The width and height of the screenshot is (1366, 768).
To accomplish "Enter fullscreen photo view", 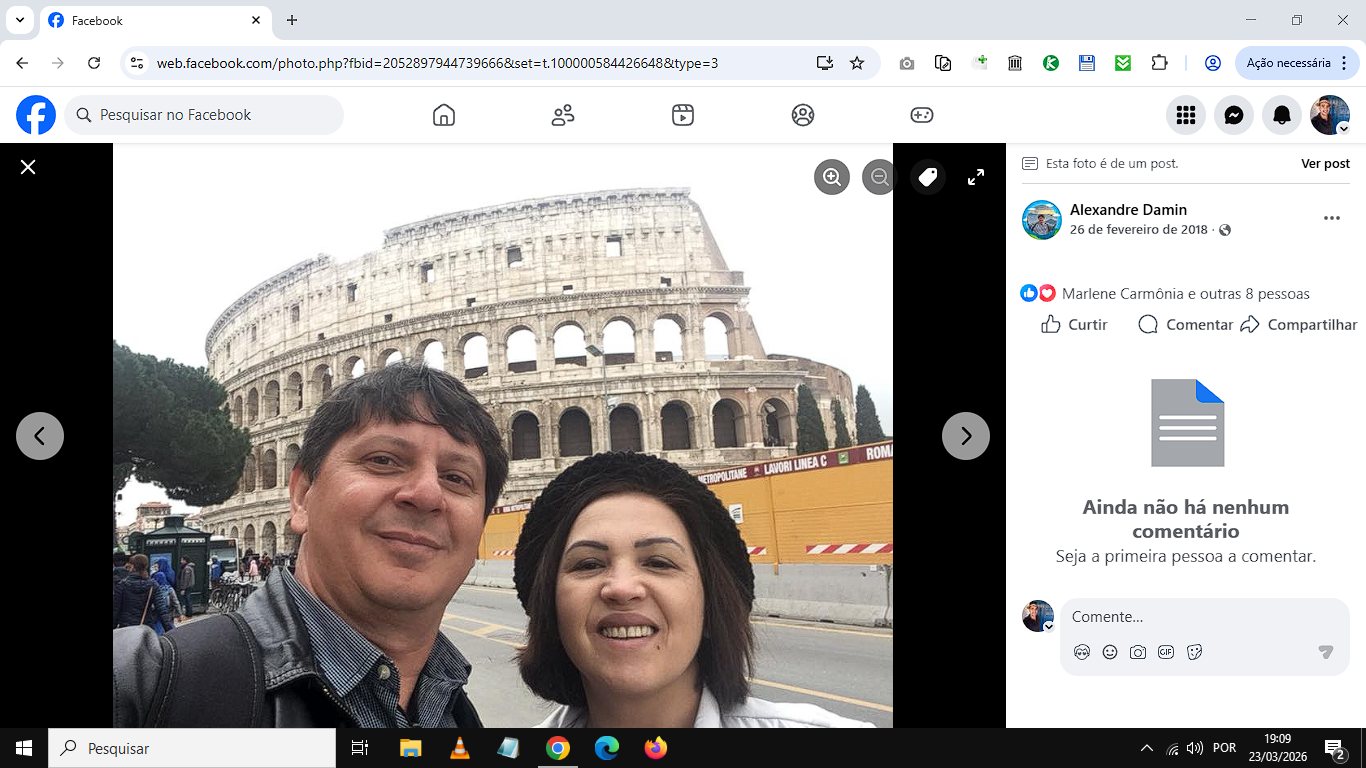I will 976,177.
